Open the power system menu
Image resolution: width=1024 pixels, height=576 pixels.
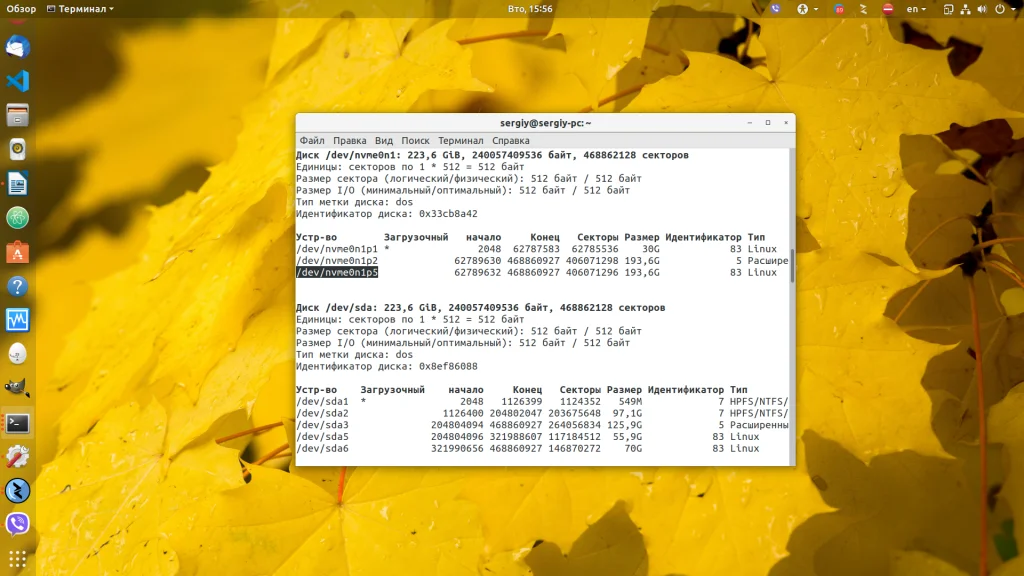pos(1004,9)
